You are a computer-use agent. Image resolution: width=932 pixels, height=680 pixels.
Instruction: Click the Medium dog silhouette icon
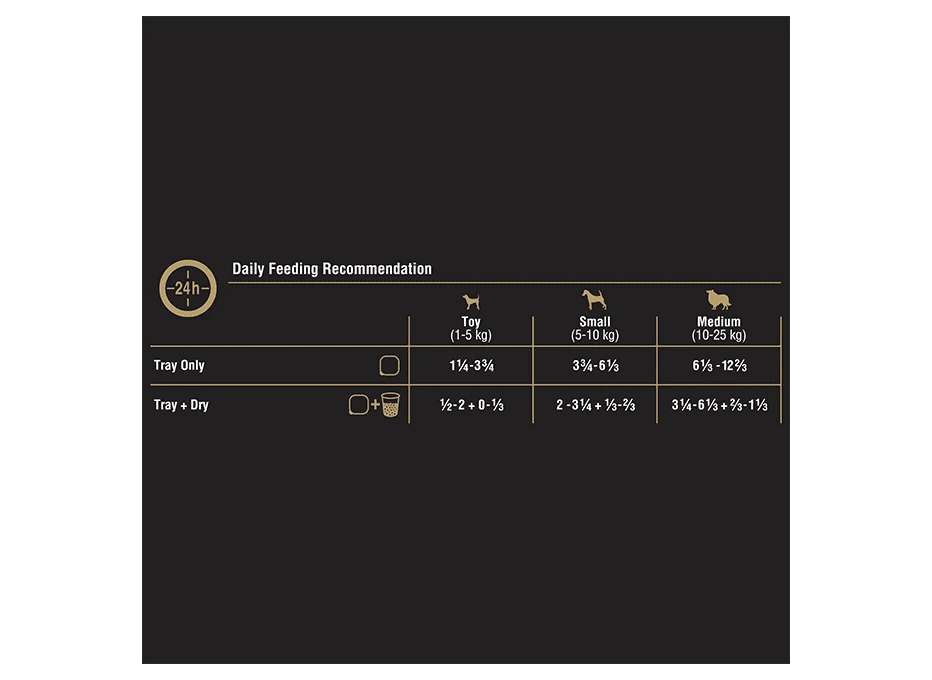click(719, 300)
